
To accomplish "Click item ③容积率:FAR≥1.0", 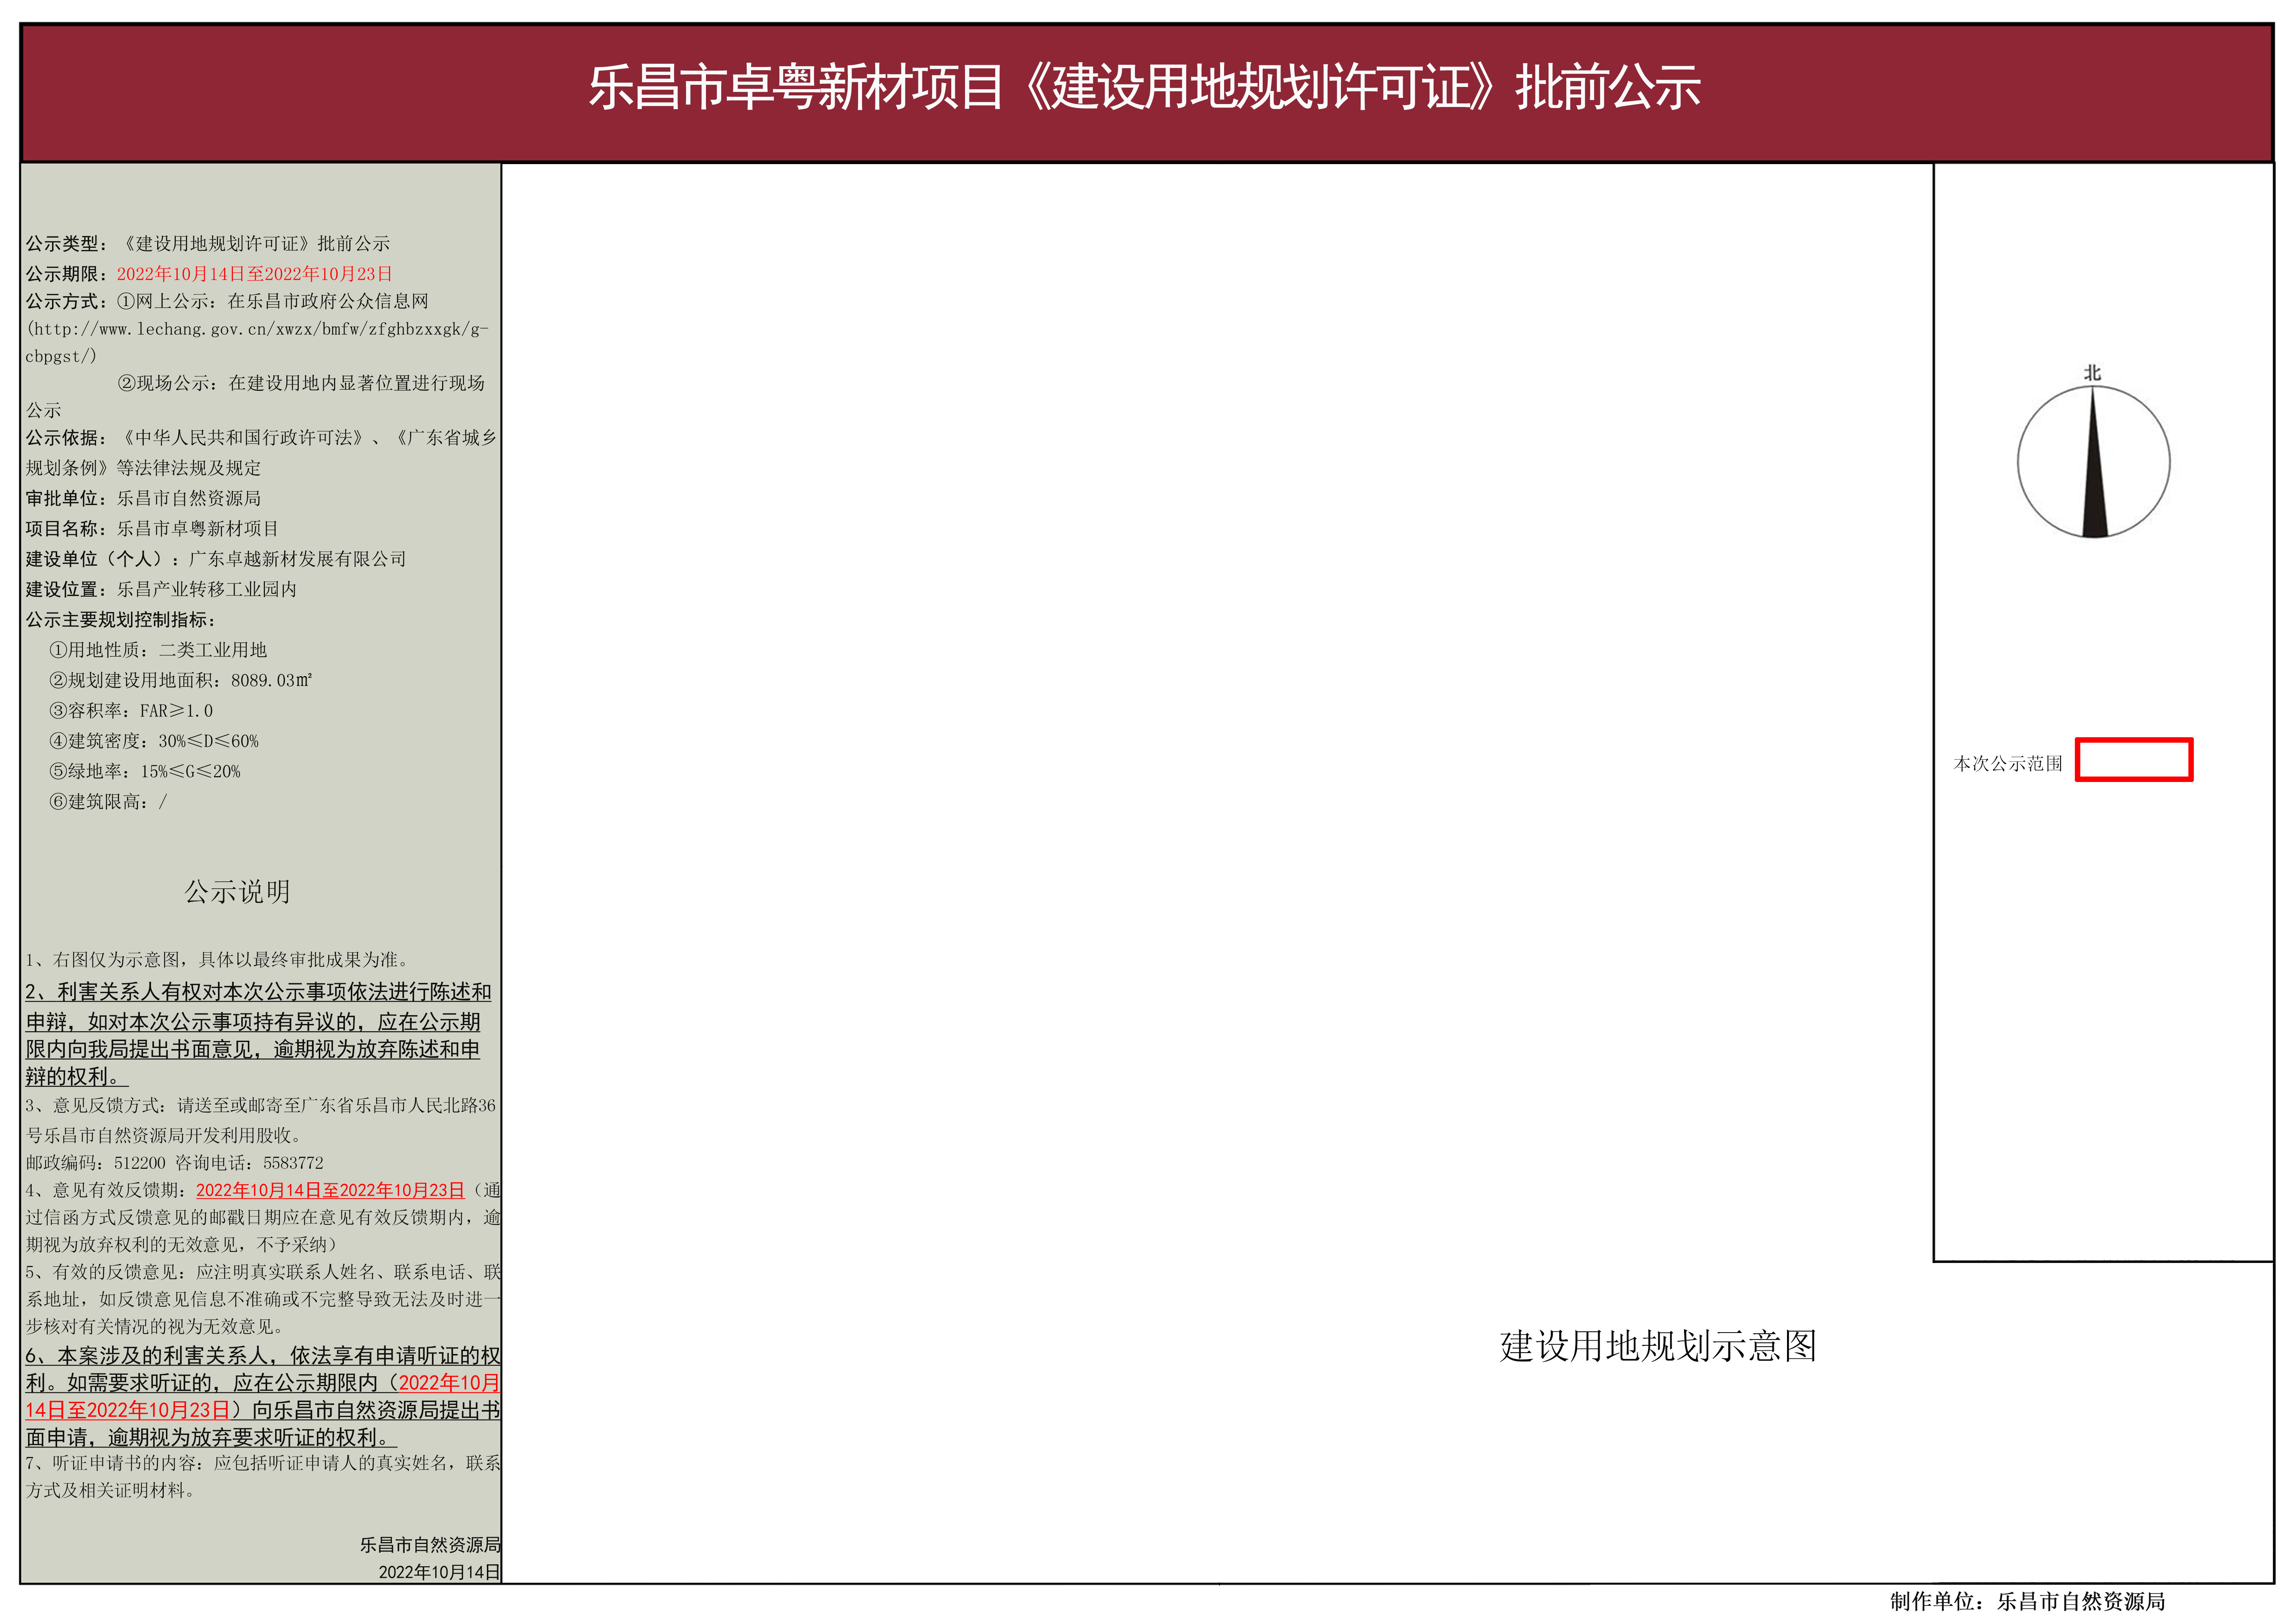I will click(x=131, y=711).
